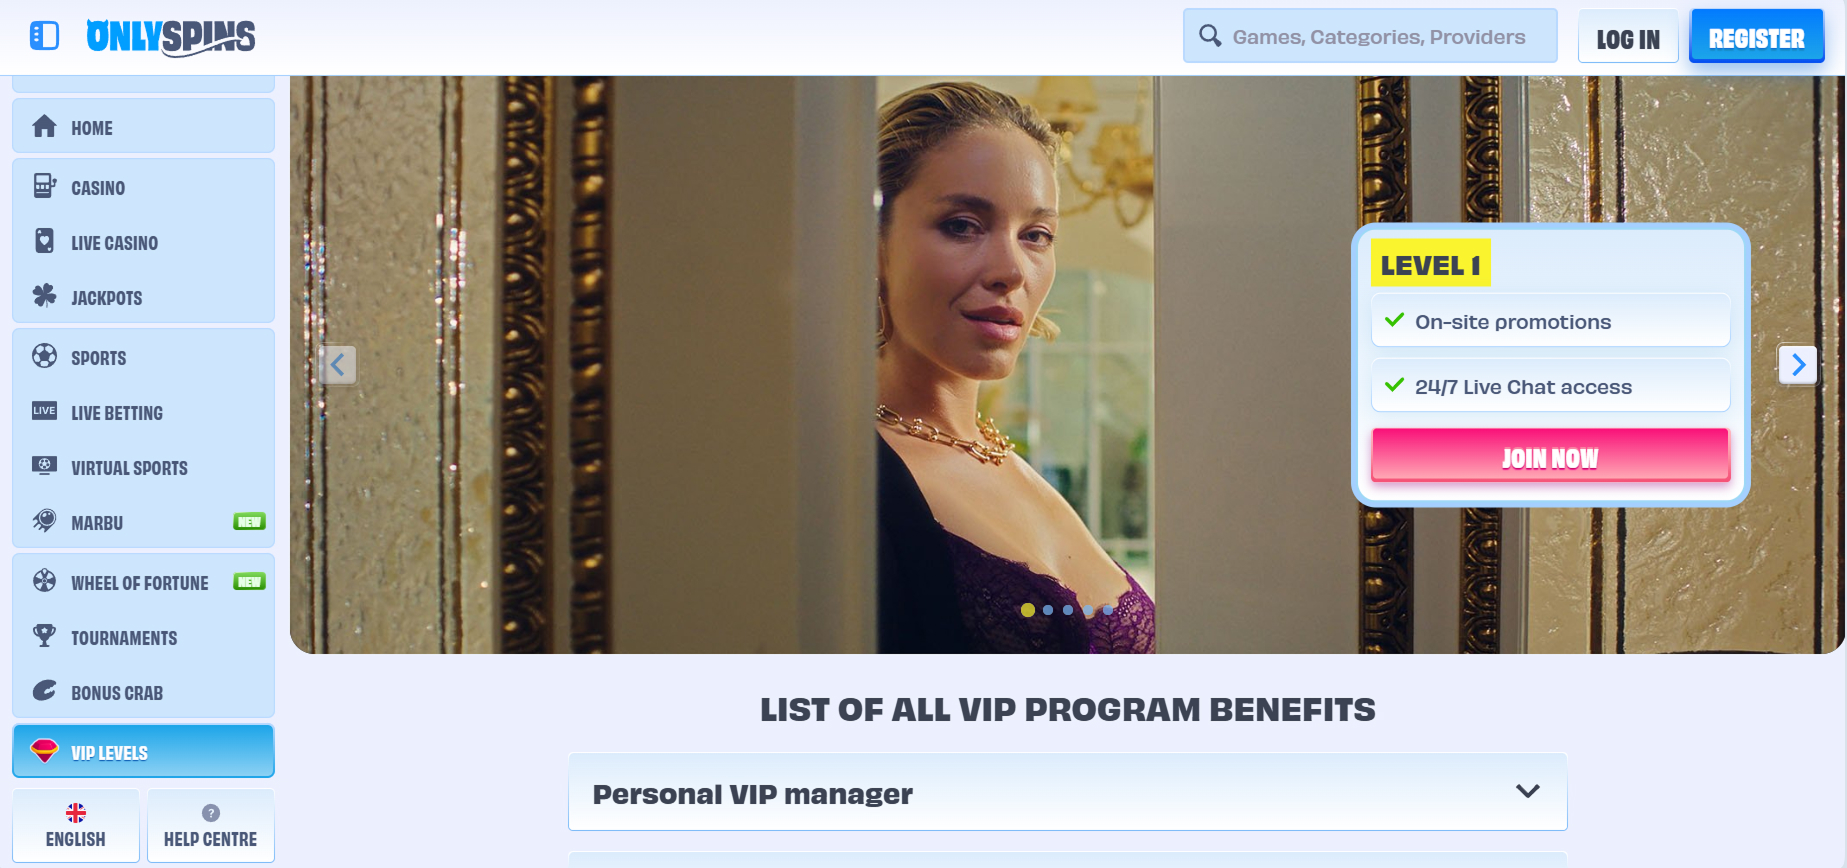
Task: Select the first yellow carousel dot
Action: 1028,610
